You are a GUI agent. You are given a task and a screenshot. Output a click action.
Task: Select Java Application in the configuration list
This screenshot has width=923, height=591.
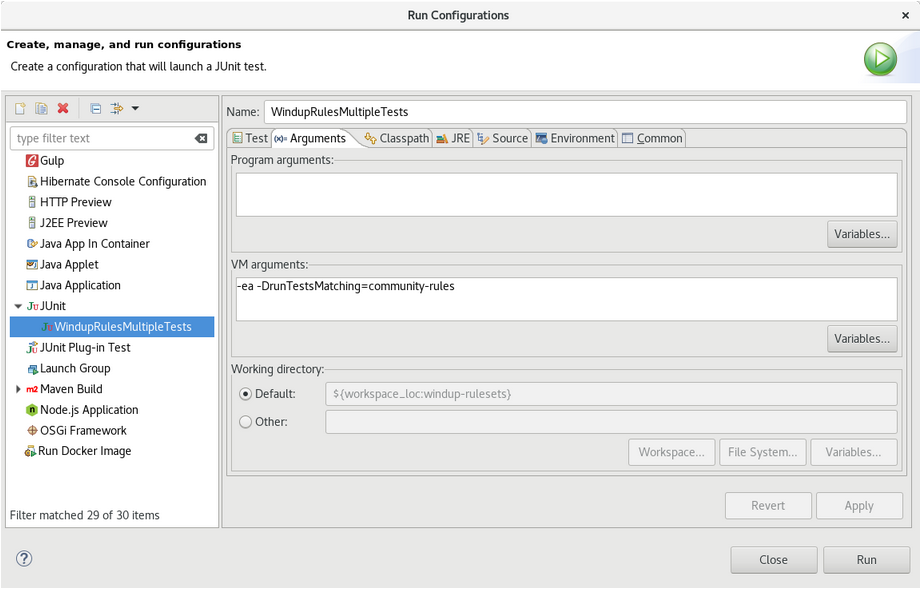(x=80, y=285)
